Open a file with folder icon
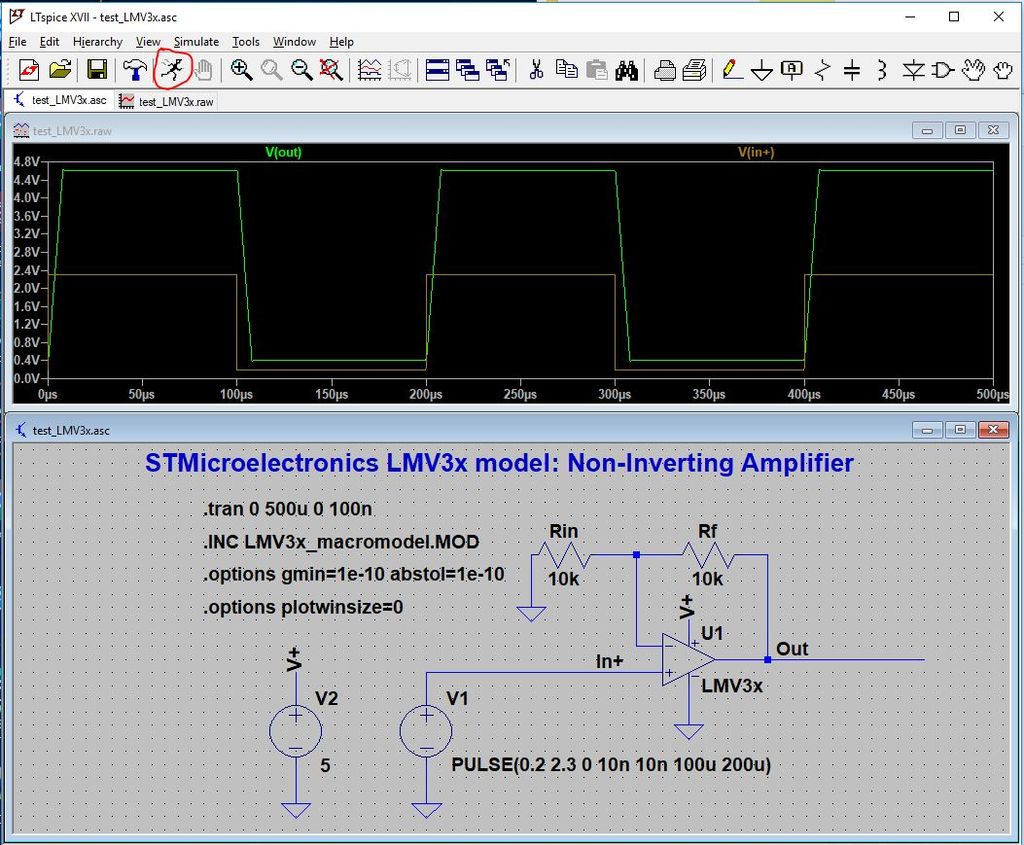The width and height of the screenshot is (1024, 845). click(x=60, y=70)
